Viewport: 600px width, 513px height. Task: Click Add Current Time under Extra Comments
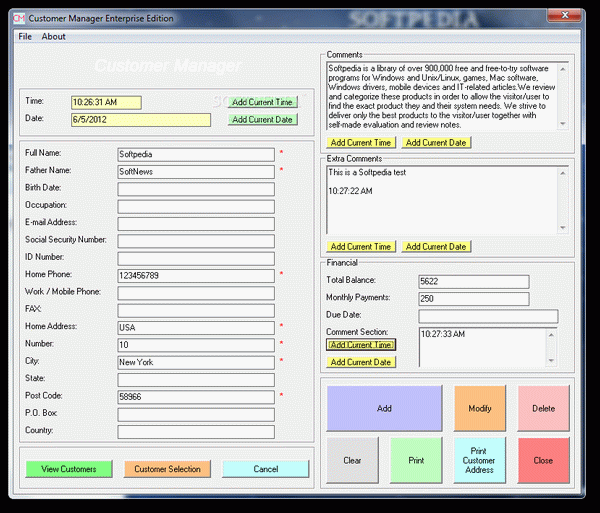point(361,247)
